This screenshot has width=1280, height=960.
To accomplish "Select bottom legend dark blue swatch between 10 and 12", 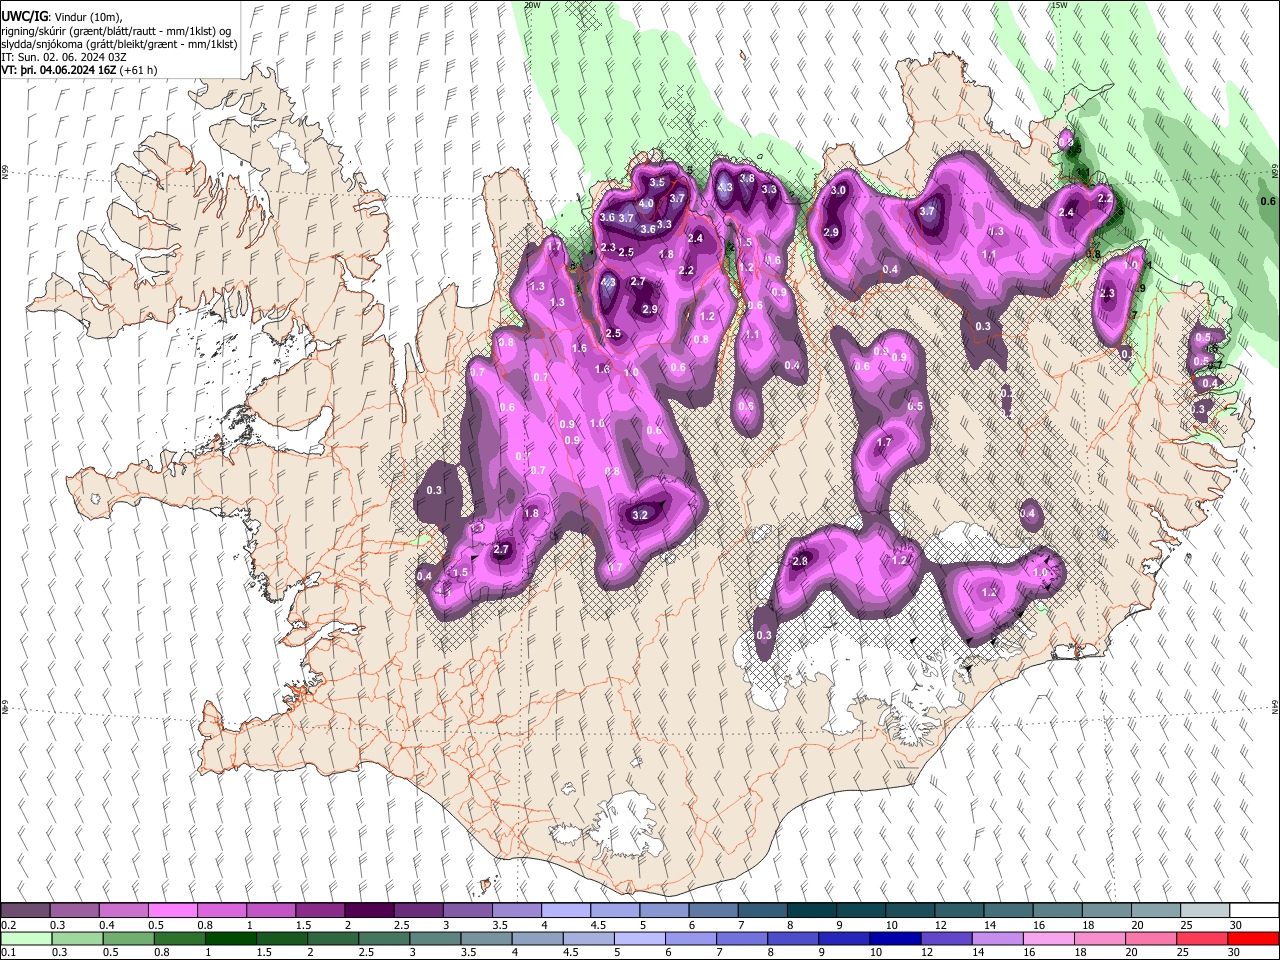I will (895, 938).
